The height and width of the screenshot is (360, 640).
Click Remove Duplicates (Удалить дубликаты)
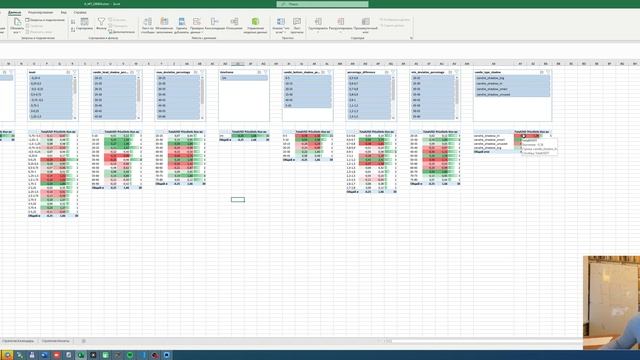pos(182,26)
